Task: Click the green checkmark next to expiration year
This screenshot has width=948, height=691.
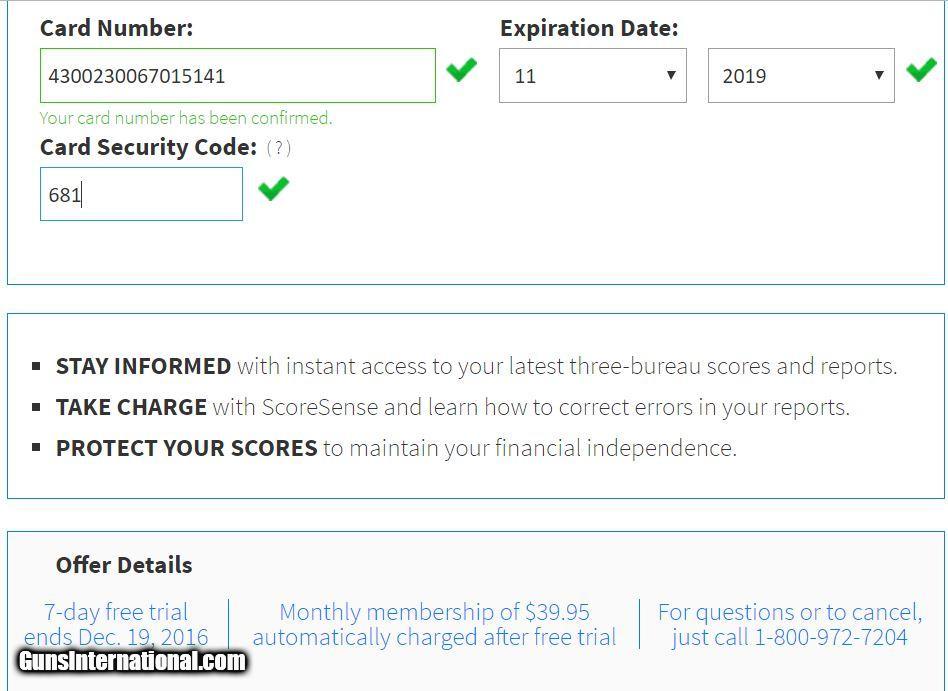Action: coord(921,70)
